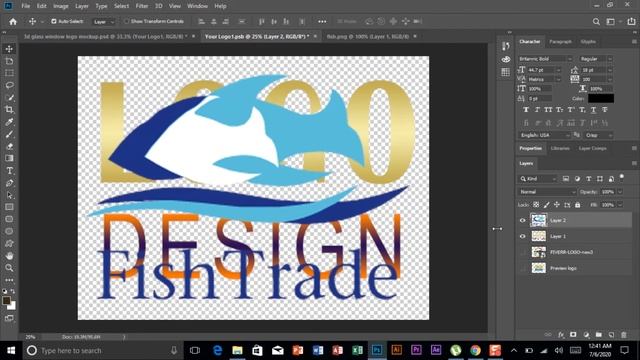Select the Lasso tool
Image resolution: width=640 pixels, height=360 pixels.
point(9,85)
